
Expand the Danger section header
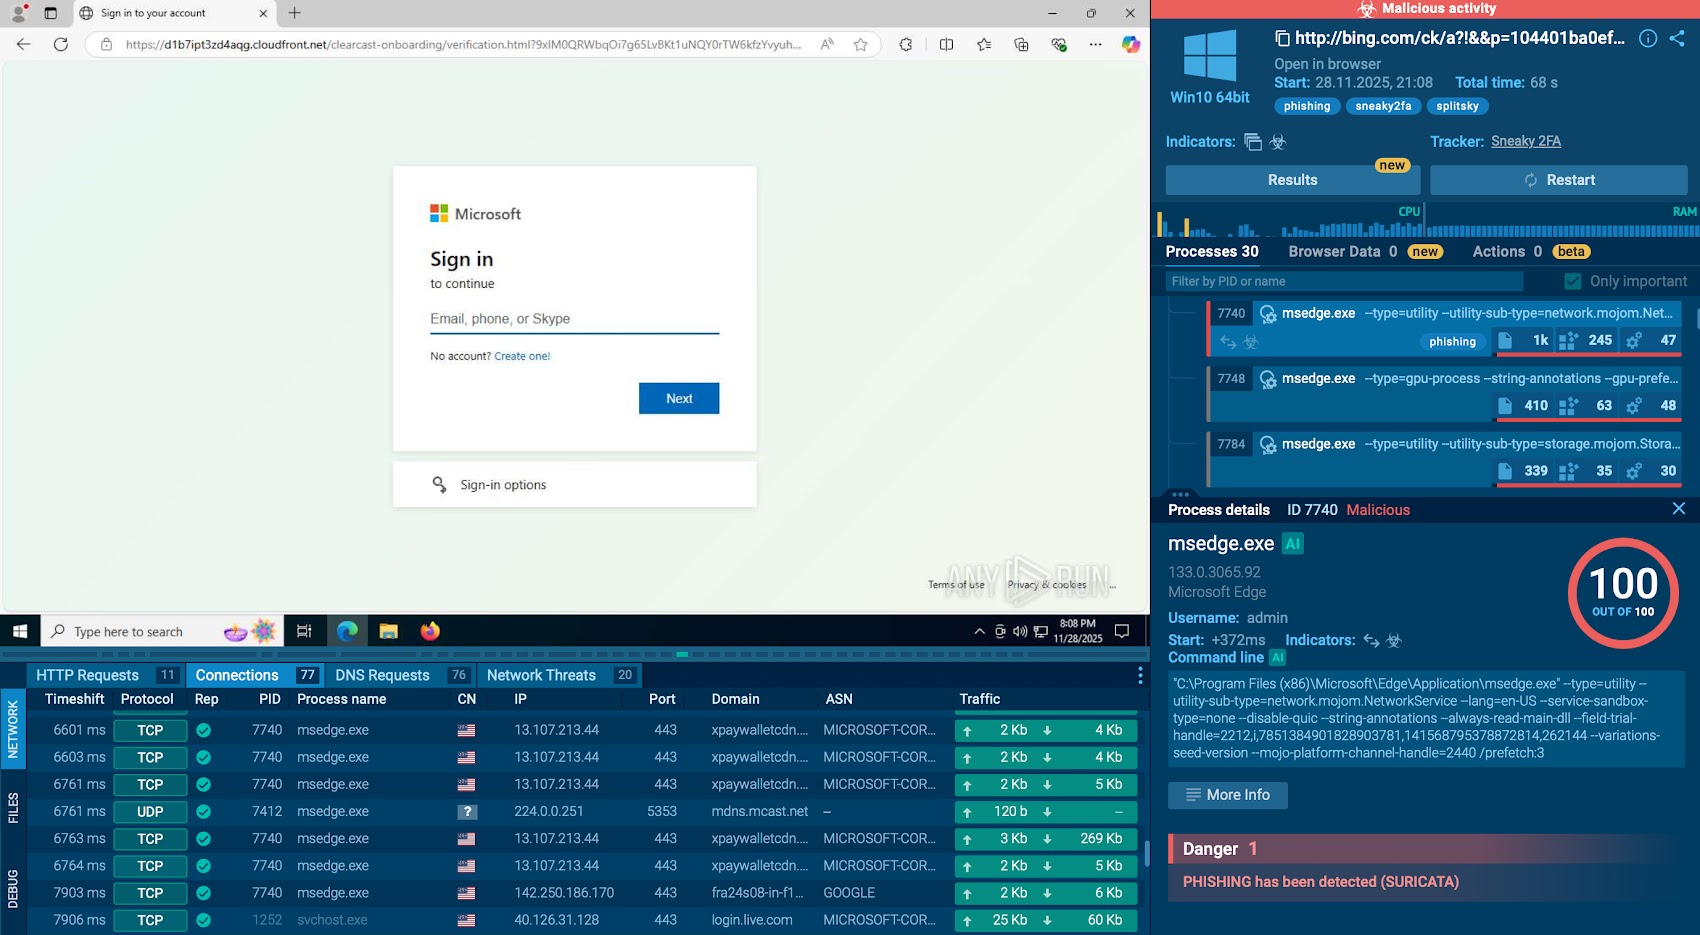1428,849
